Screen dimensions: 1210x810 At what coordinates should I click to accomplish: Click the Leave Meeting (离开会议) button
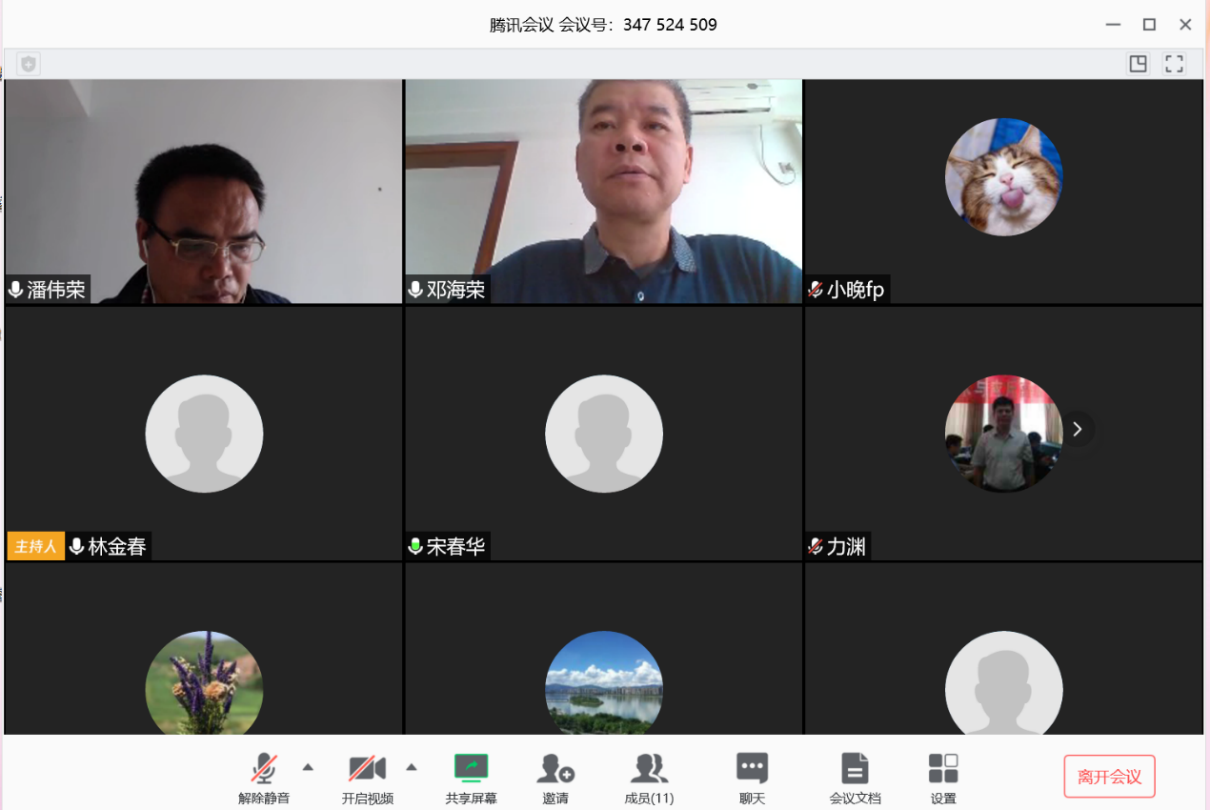[x=1109, y=777]
